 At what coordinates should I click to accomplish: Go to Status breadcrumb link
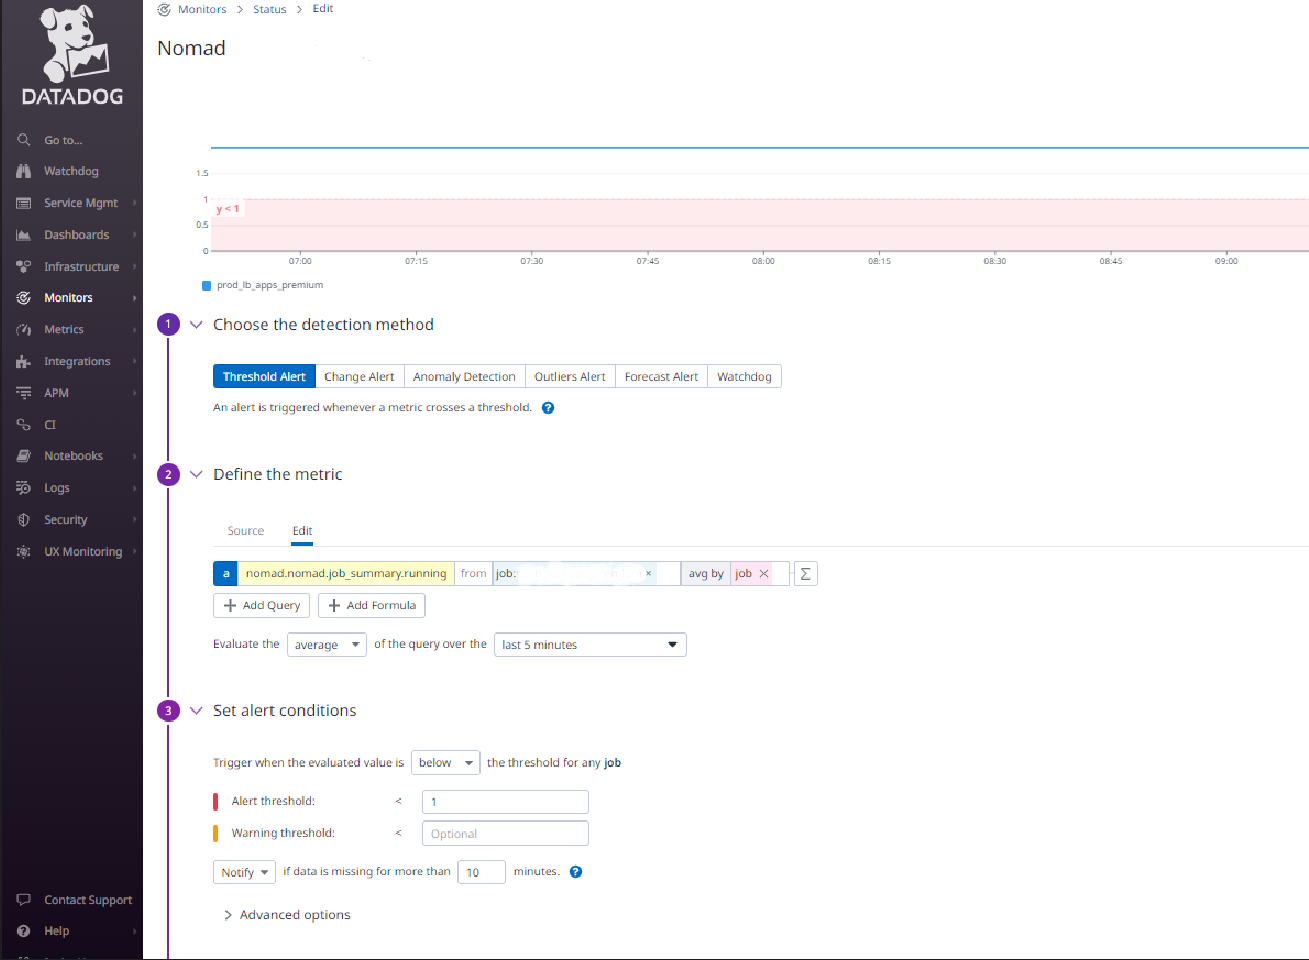click(x=269, y=9)
